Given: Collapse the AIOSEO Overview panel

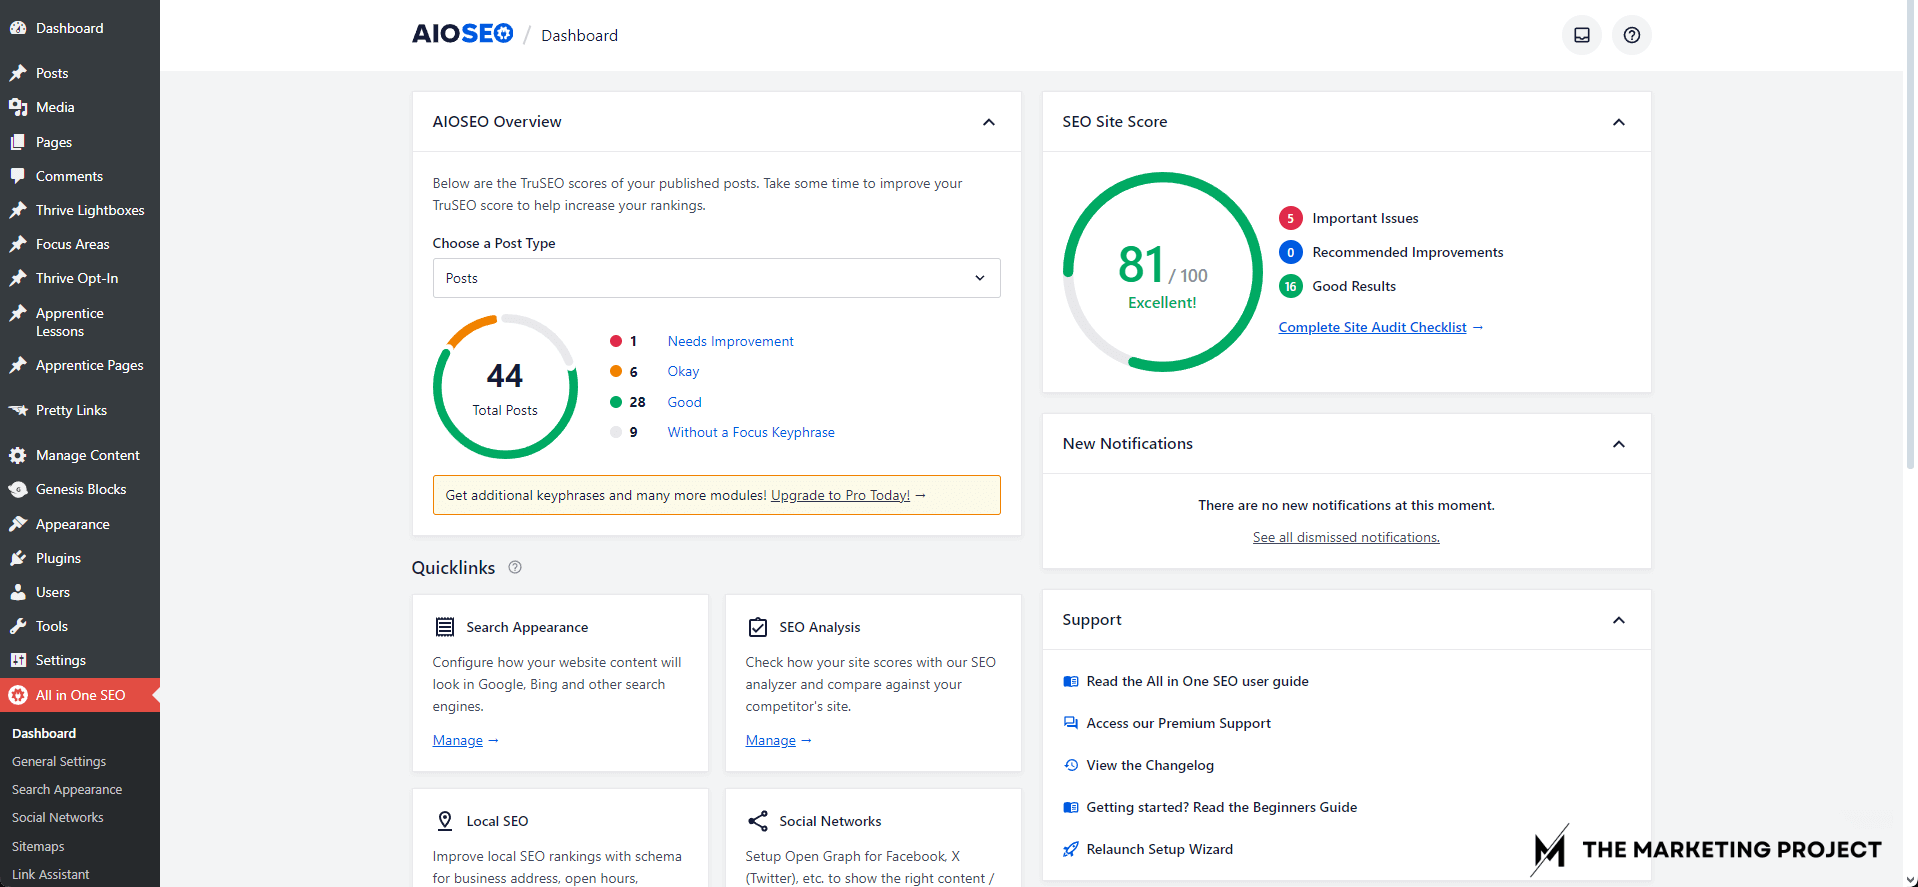Looking at the screenshot, I should click(x=989, y=122).
